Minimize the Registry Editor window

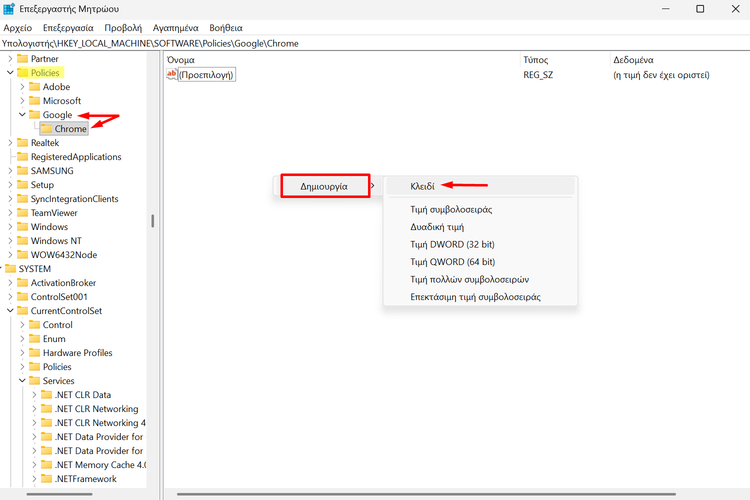665,9
